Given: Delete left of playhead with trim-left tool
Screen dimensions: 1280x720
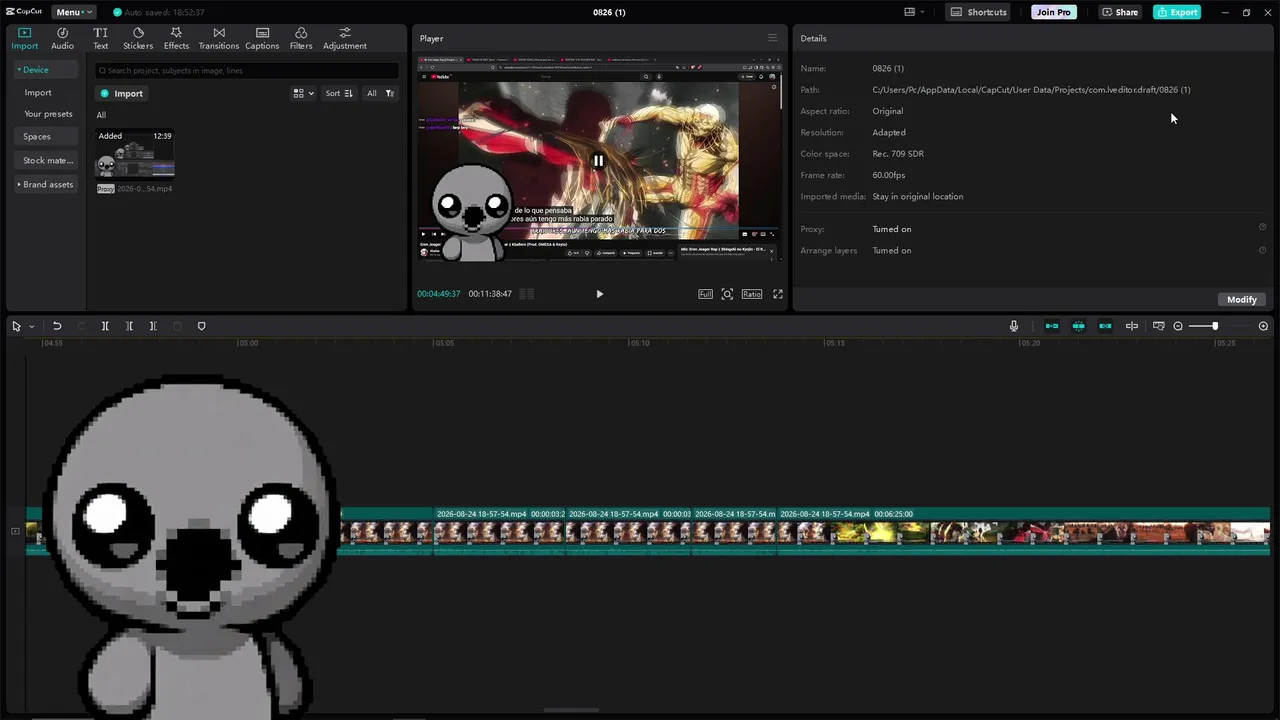Looking at the screenshot, I should coord(129,326).
